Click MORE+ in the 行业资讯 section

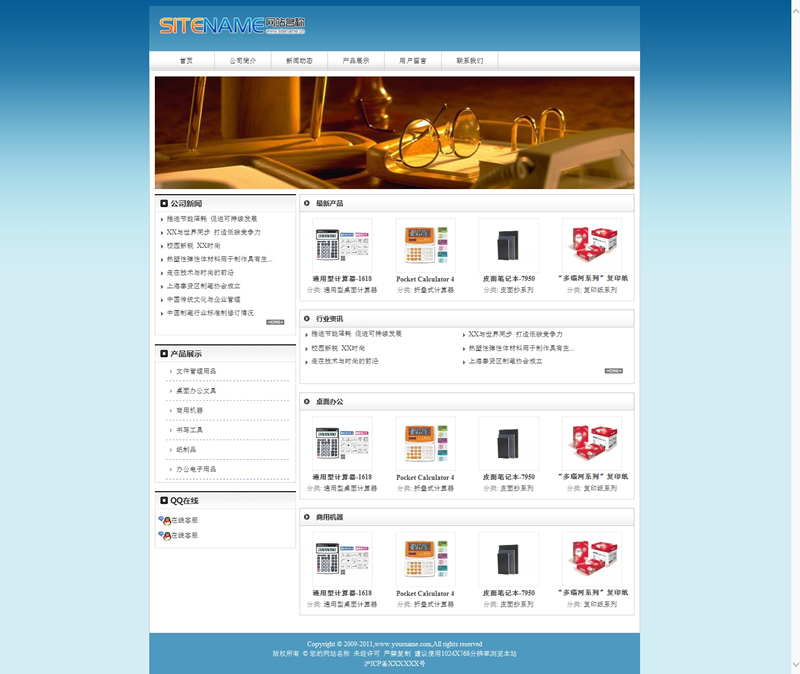(614, 371)
